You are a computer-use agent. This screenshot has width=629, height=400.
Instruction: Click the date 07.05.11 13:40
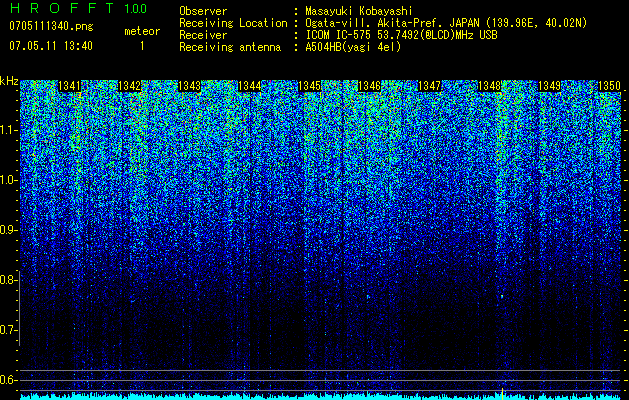click(x=51, y=46)
